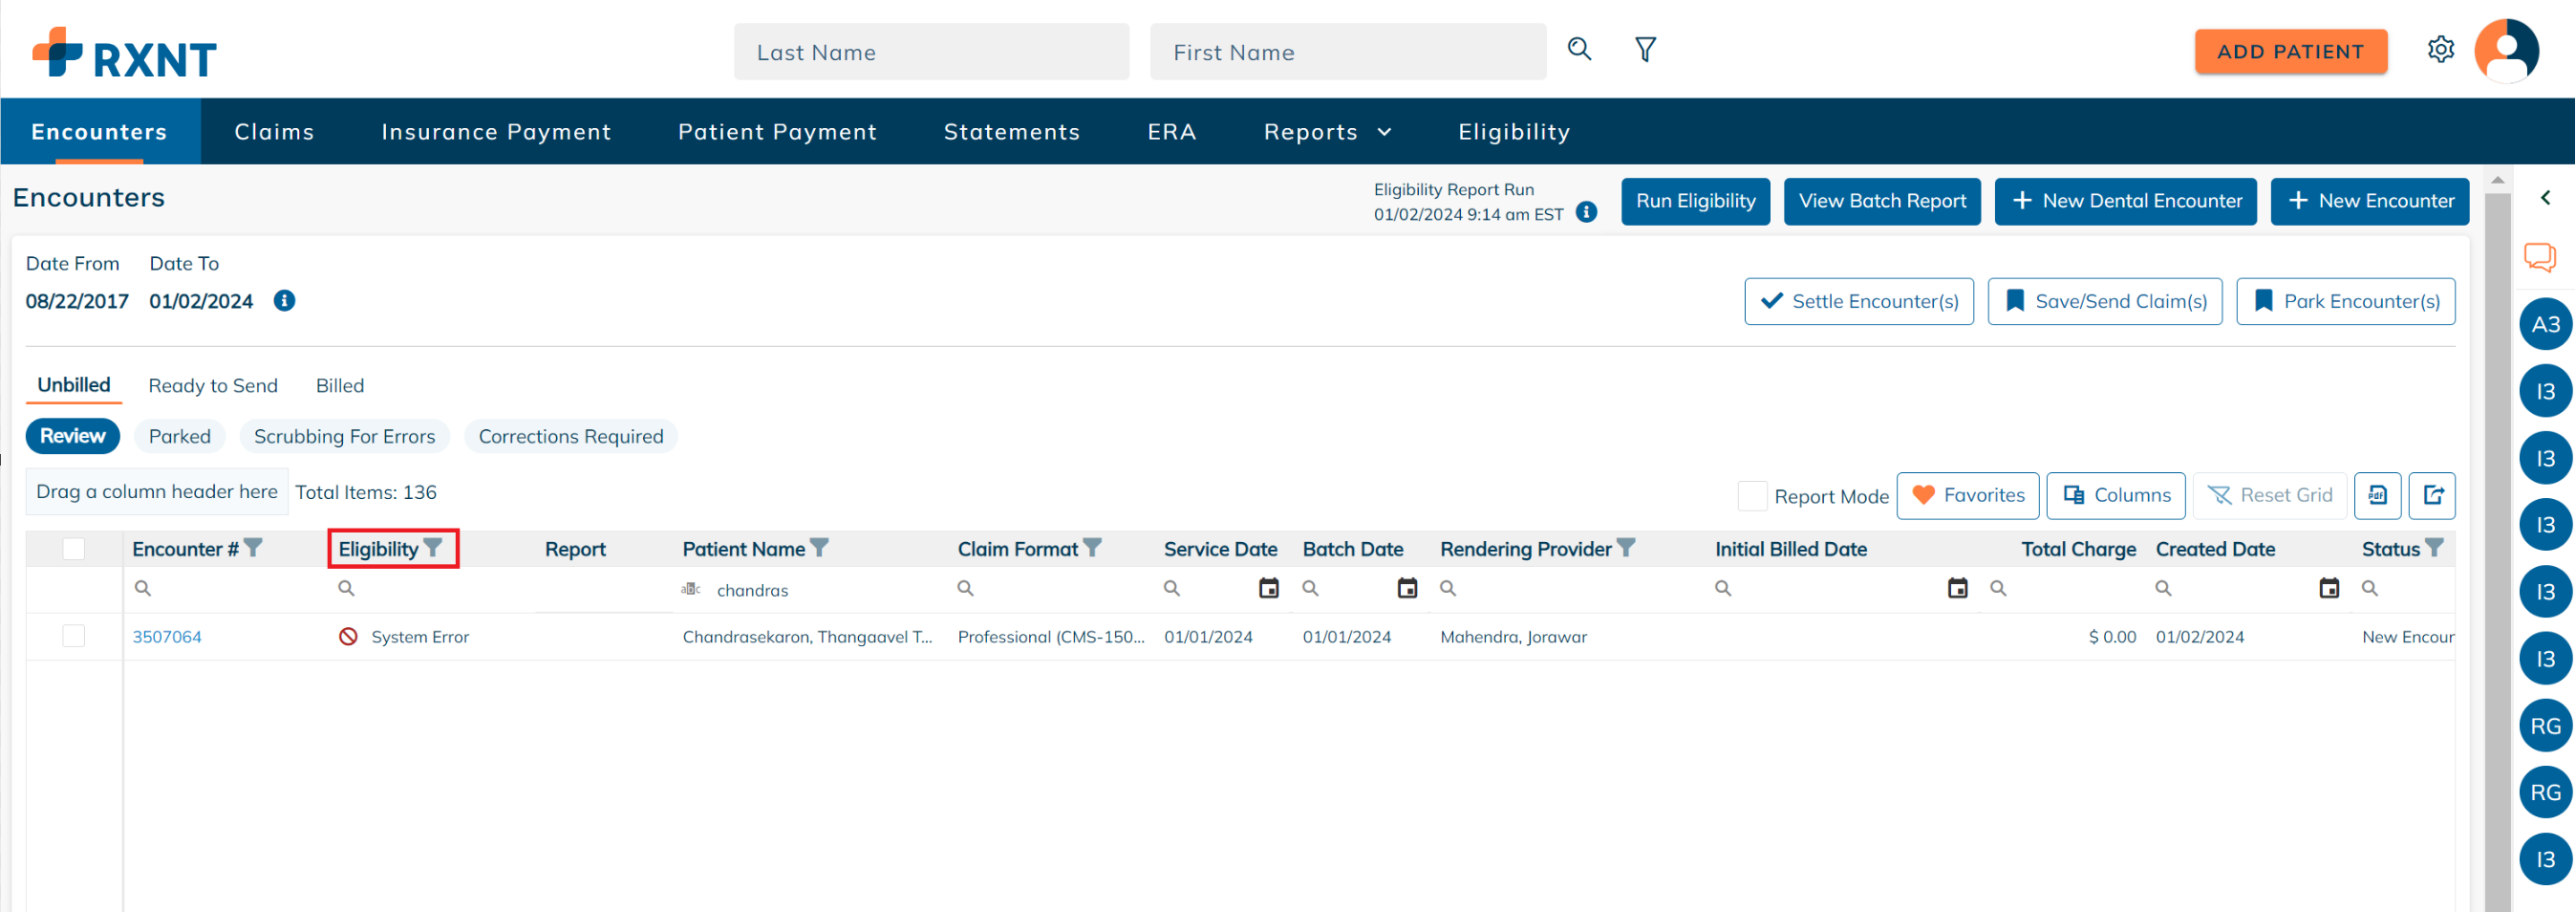Check the select-all header checkbox
The width and height of the screenshot is (2576, 912).
[x=74, y=549]
